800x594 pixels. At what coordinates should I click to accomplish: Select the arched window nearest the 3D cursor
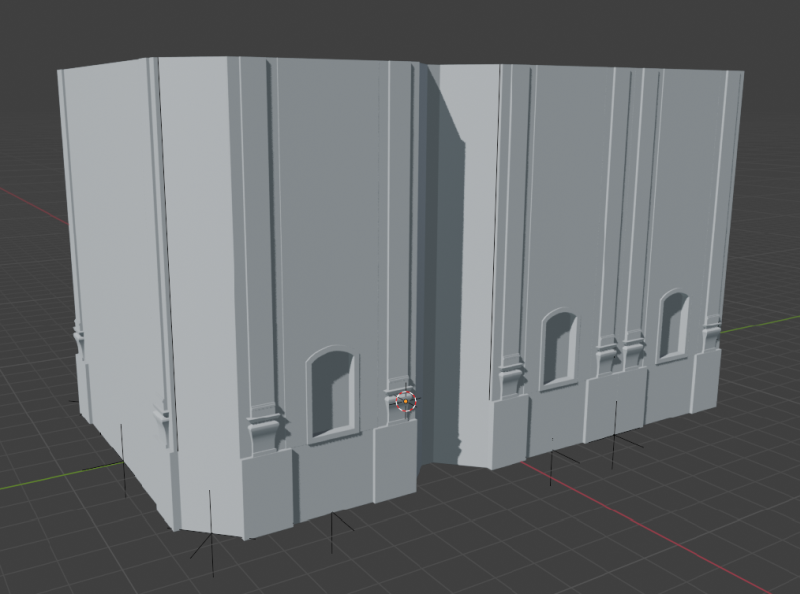click(332, 395)
